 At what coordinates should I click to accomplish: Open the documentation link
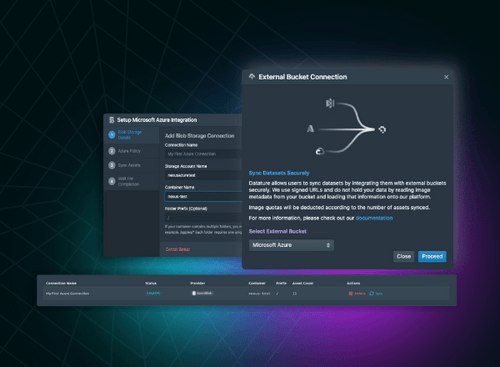[x=374, y=218]
